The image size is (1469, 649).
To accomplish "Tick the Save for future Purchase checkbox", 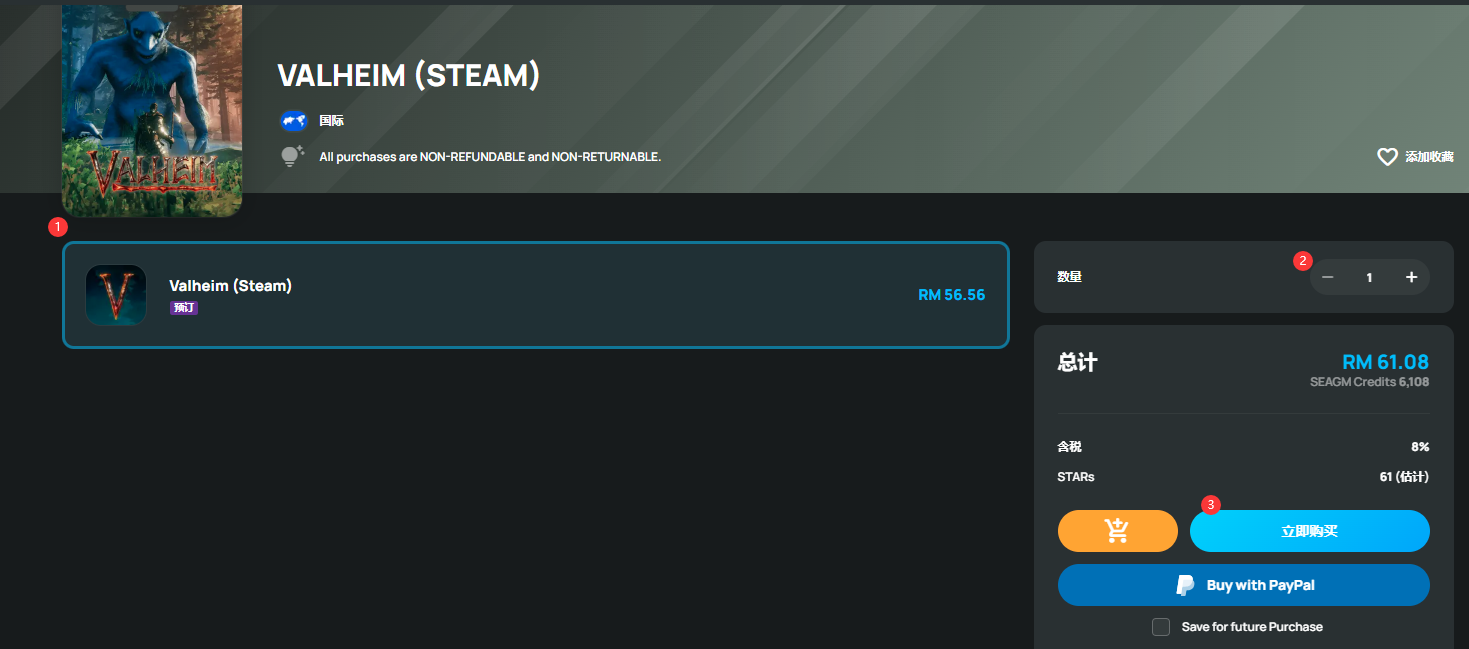I will 1161,627.
